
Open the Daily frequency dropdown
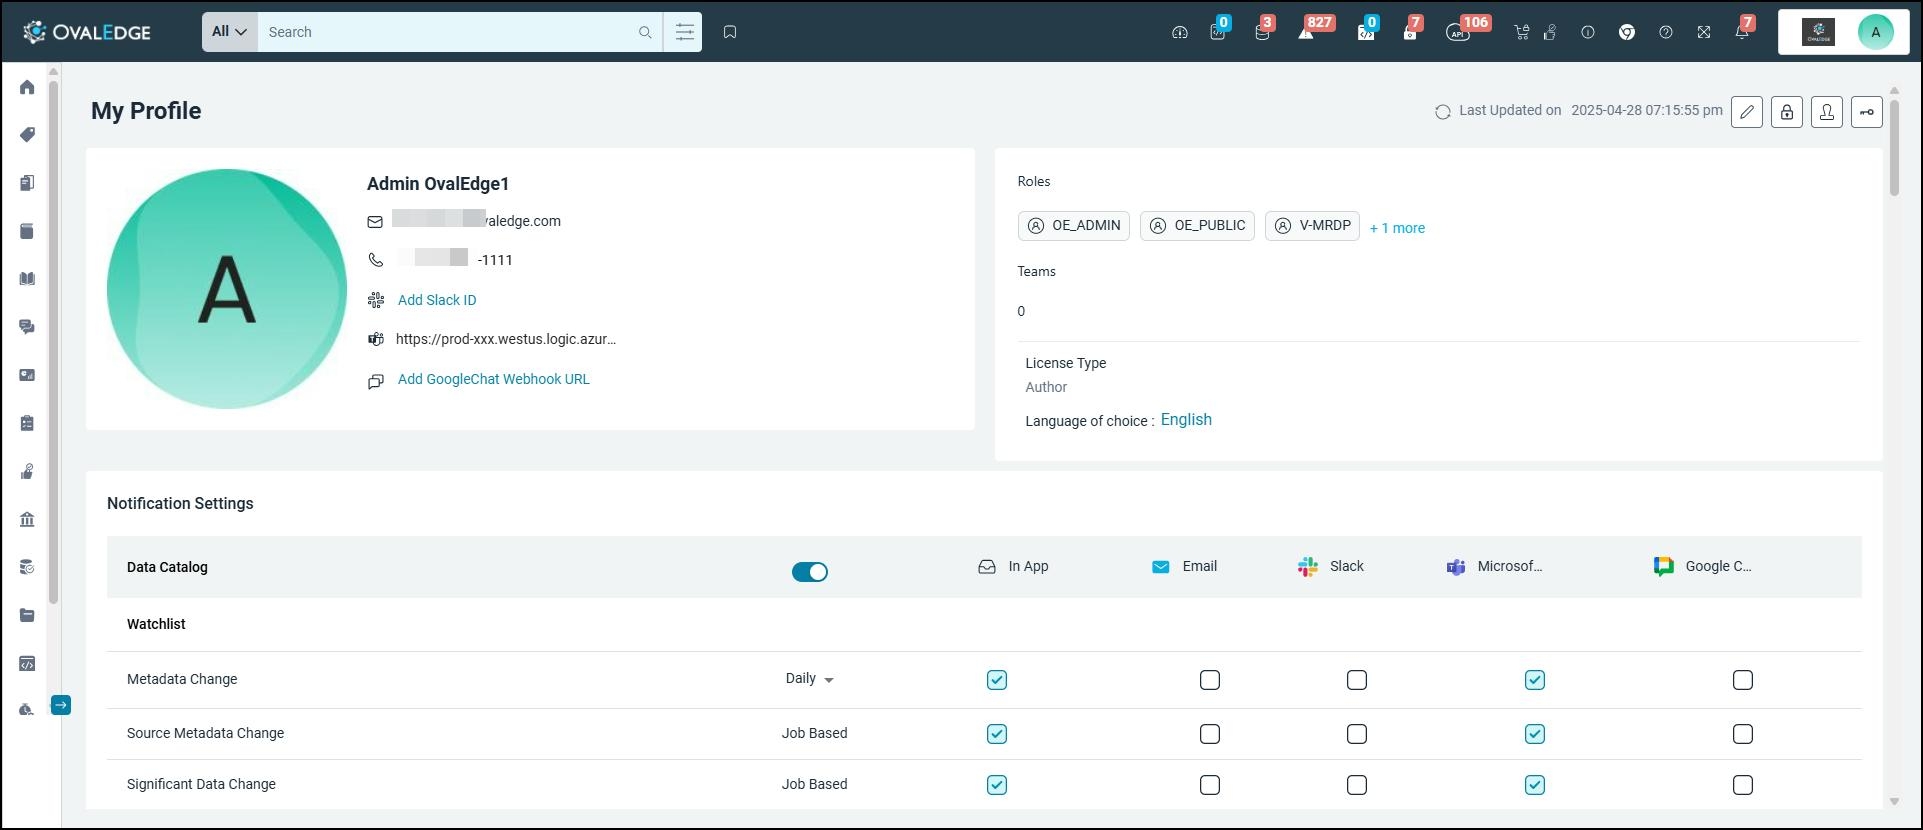tap(809, 679)
